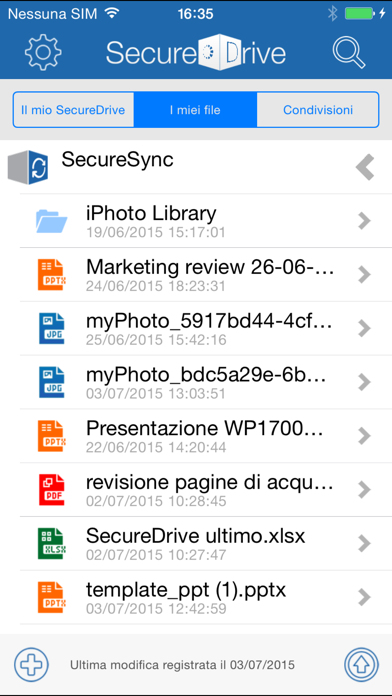392x696 pixels.
Task: Tap the magnifying glass search icon
Action: pos(349,52)
